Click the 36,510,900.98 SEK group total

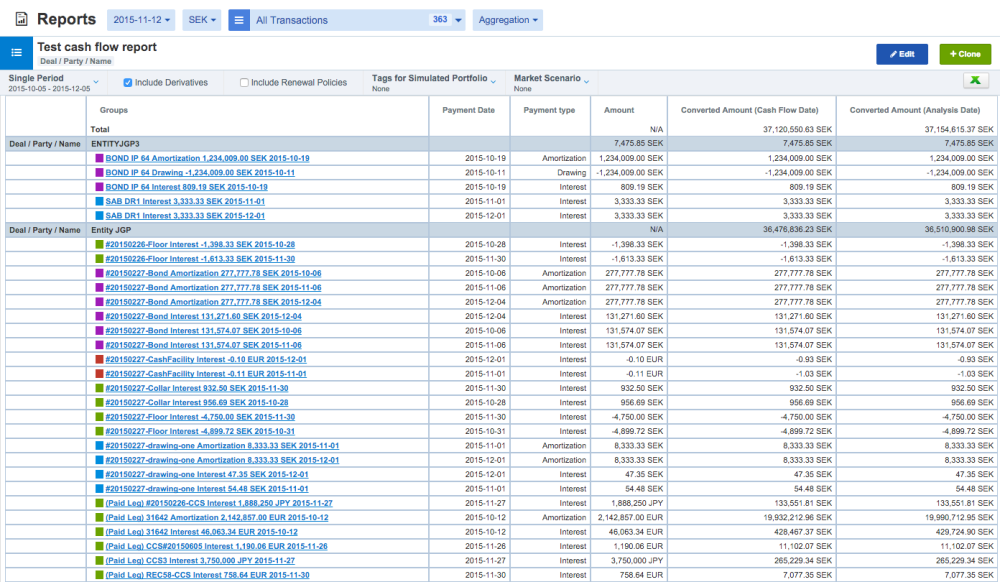click(959, 230)
